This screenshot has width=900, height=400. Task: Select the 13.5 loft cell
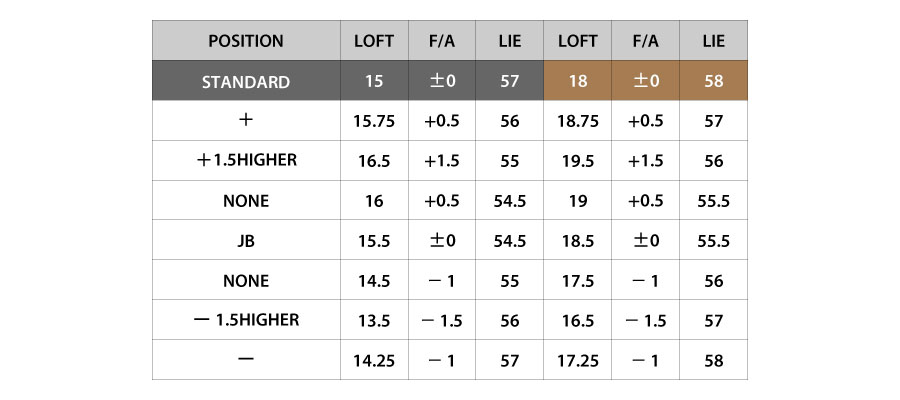tap(374, 321)
